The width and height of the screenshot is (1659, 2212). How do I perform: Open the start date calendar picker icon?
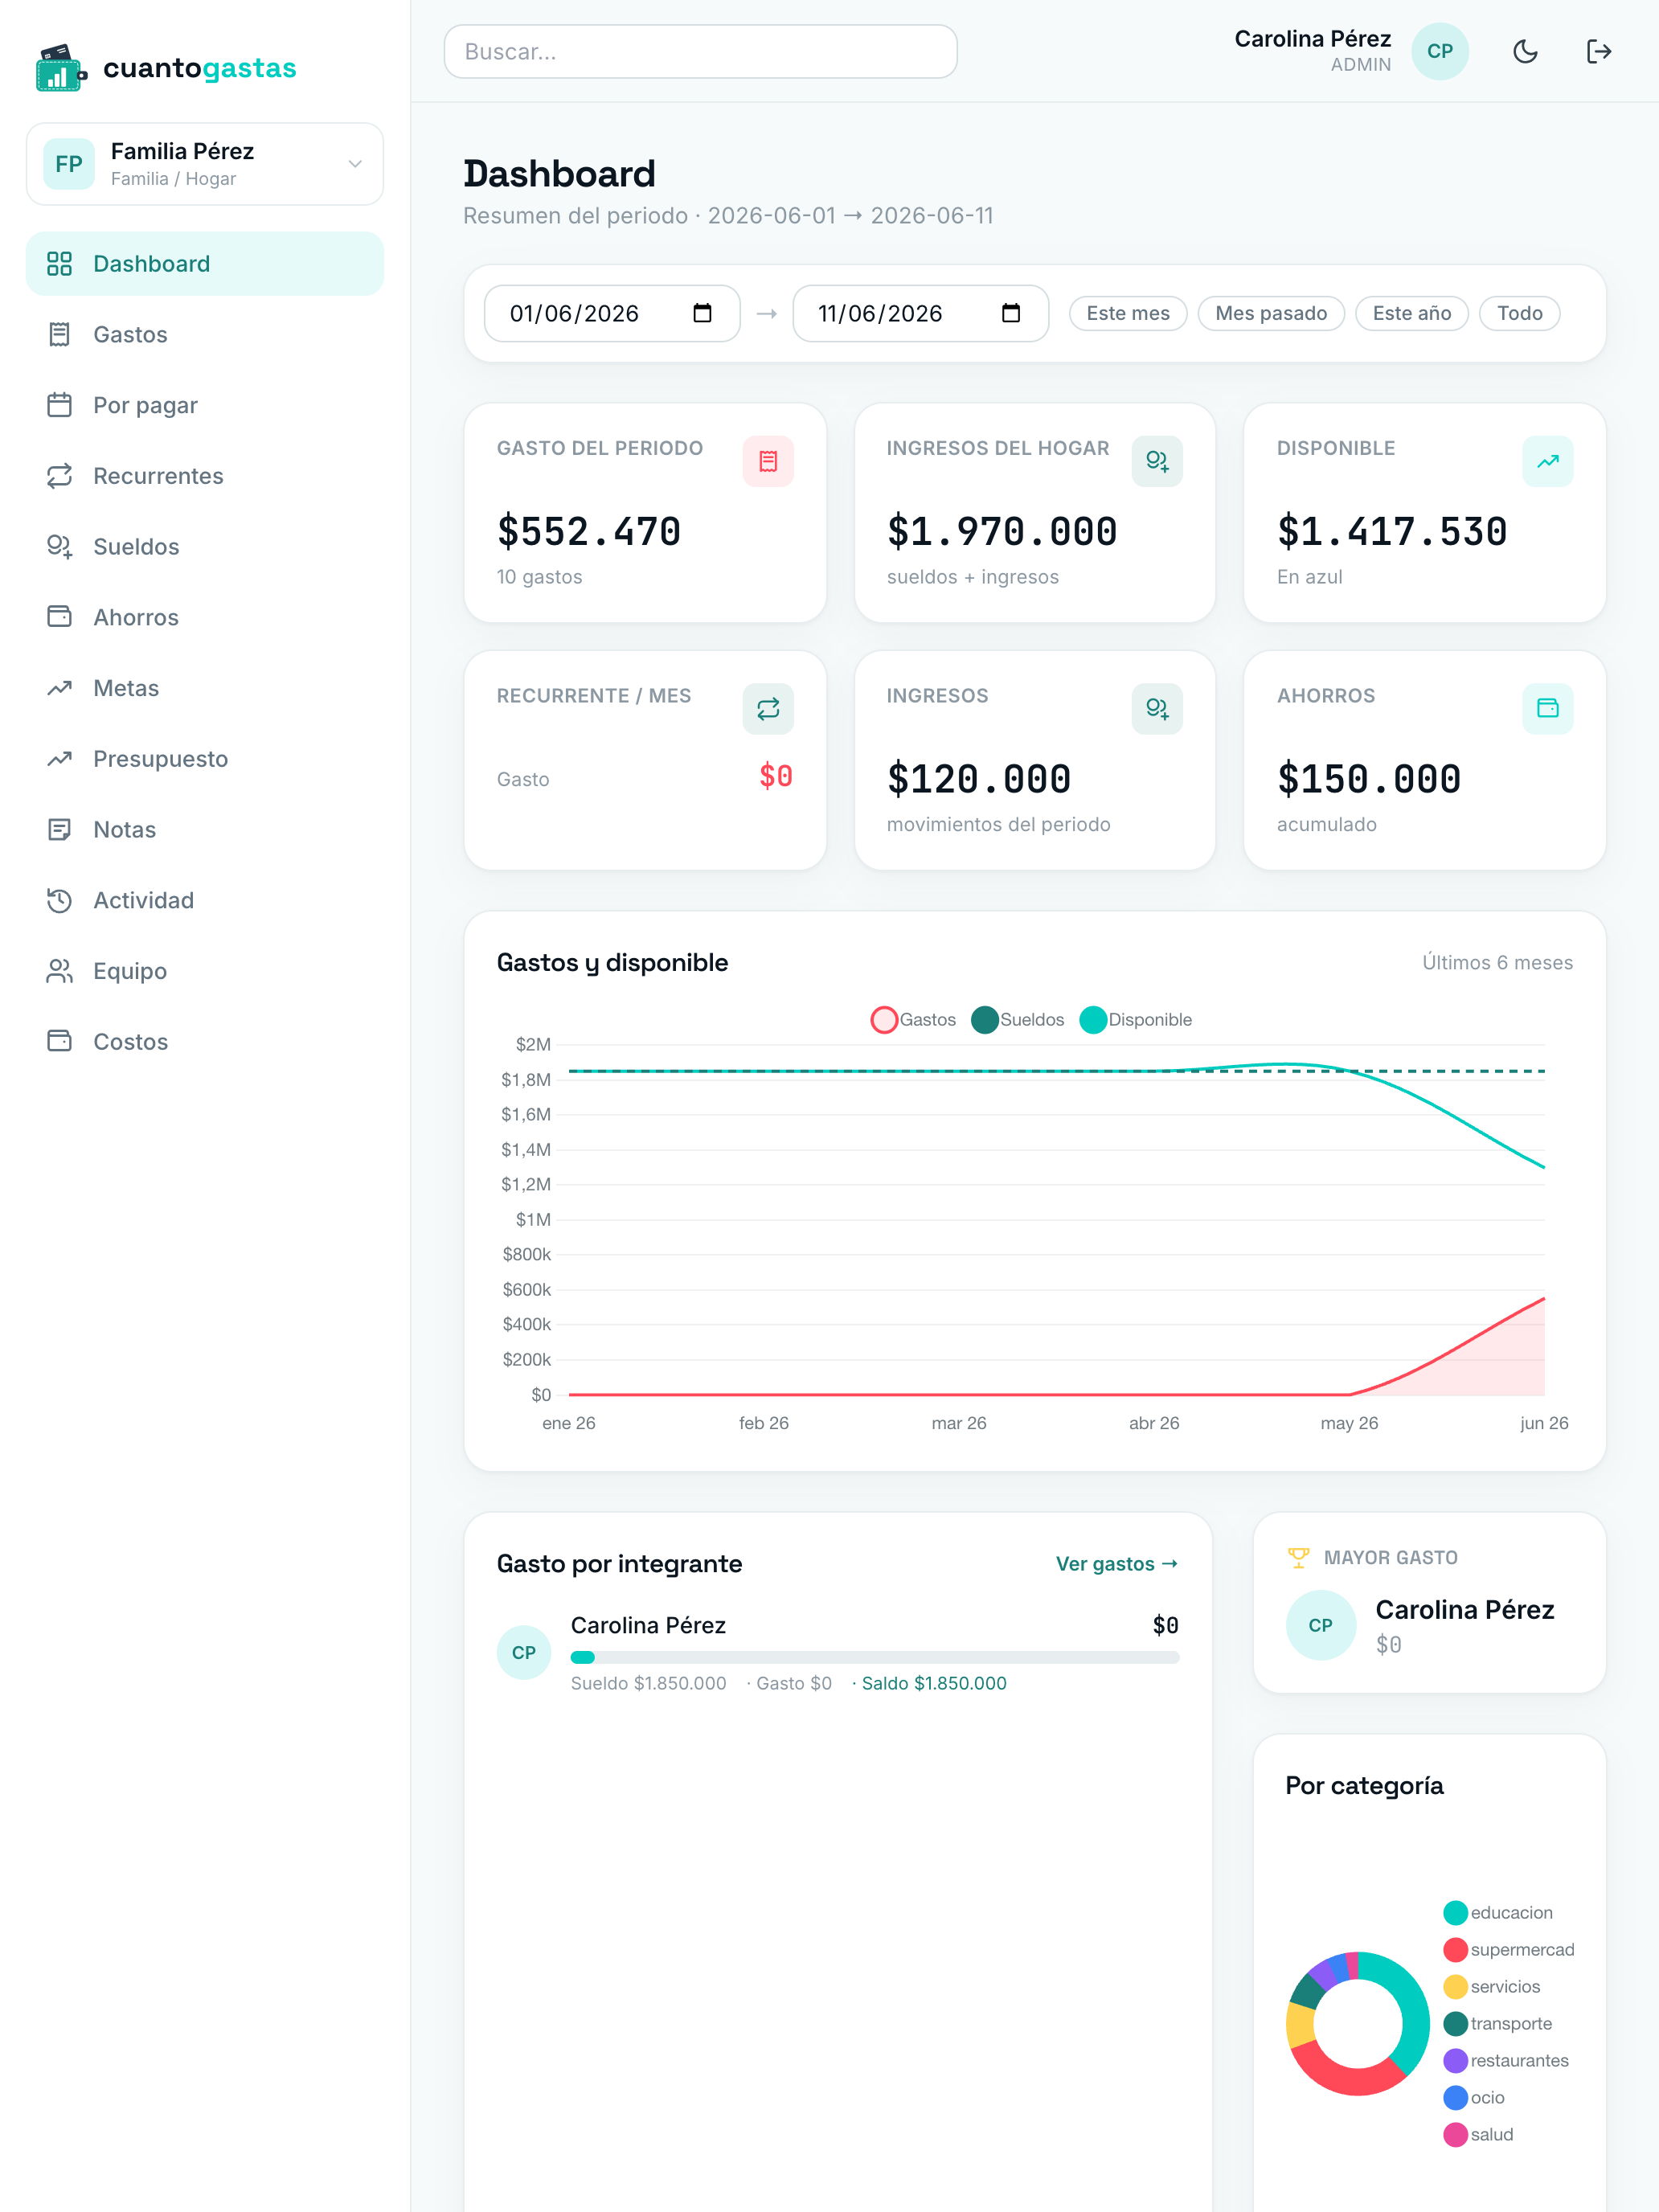pyautogui.click(x=702, y=313)
